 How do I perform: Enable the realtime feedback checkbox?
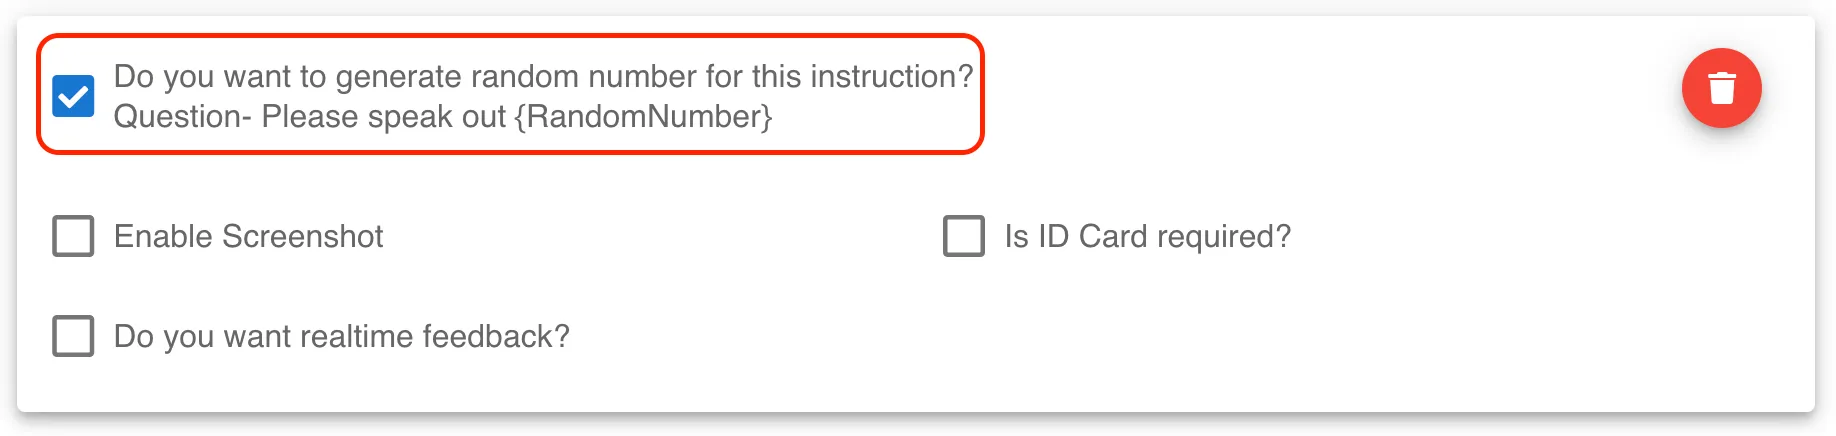(73, 336)
